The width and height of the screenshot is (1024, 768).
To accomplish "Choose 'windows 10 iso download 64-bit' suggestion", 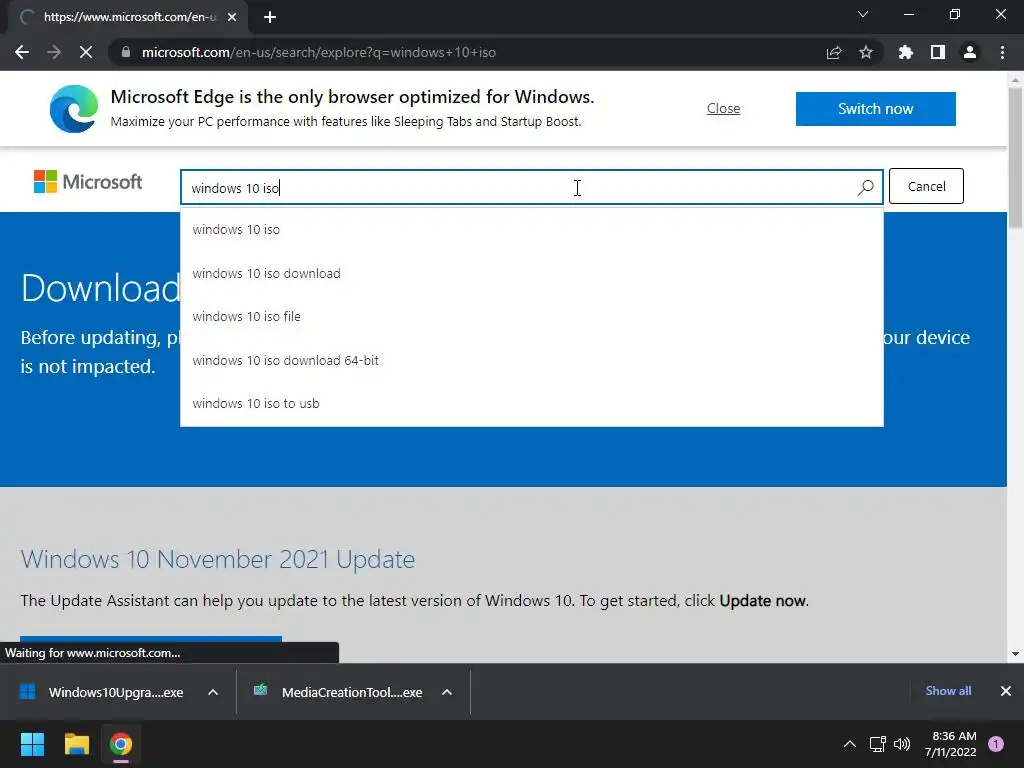I will [532, 360].
